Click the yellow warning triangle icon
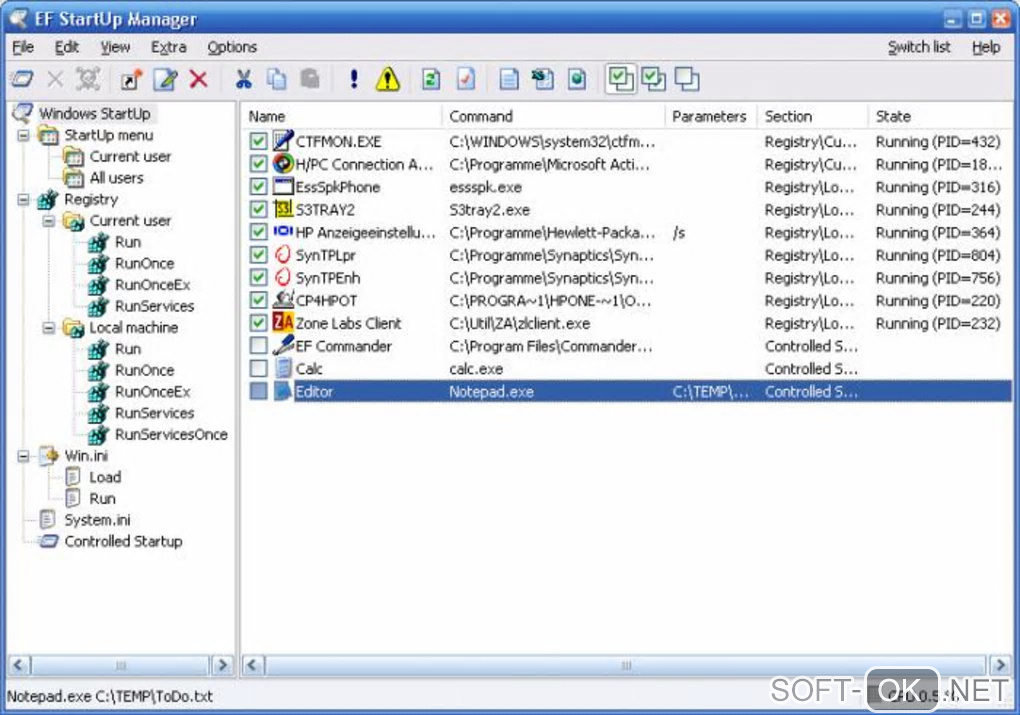The image size is (1020, 715). pos(388,79)
